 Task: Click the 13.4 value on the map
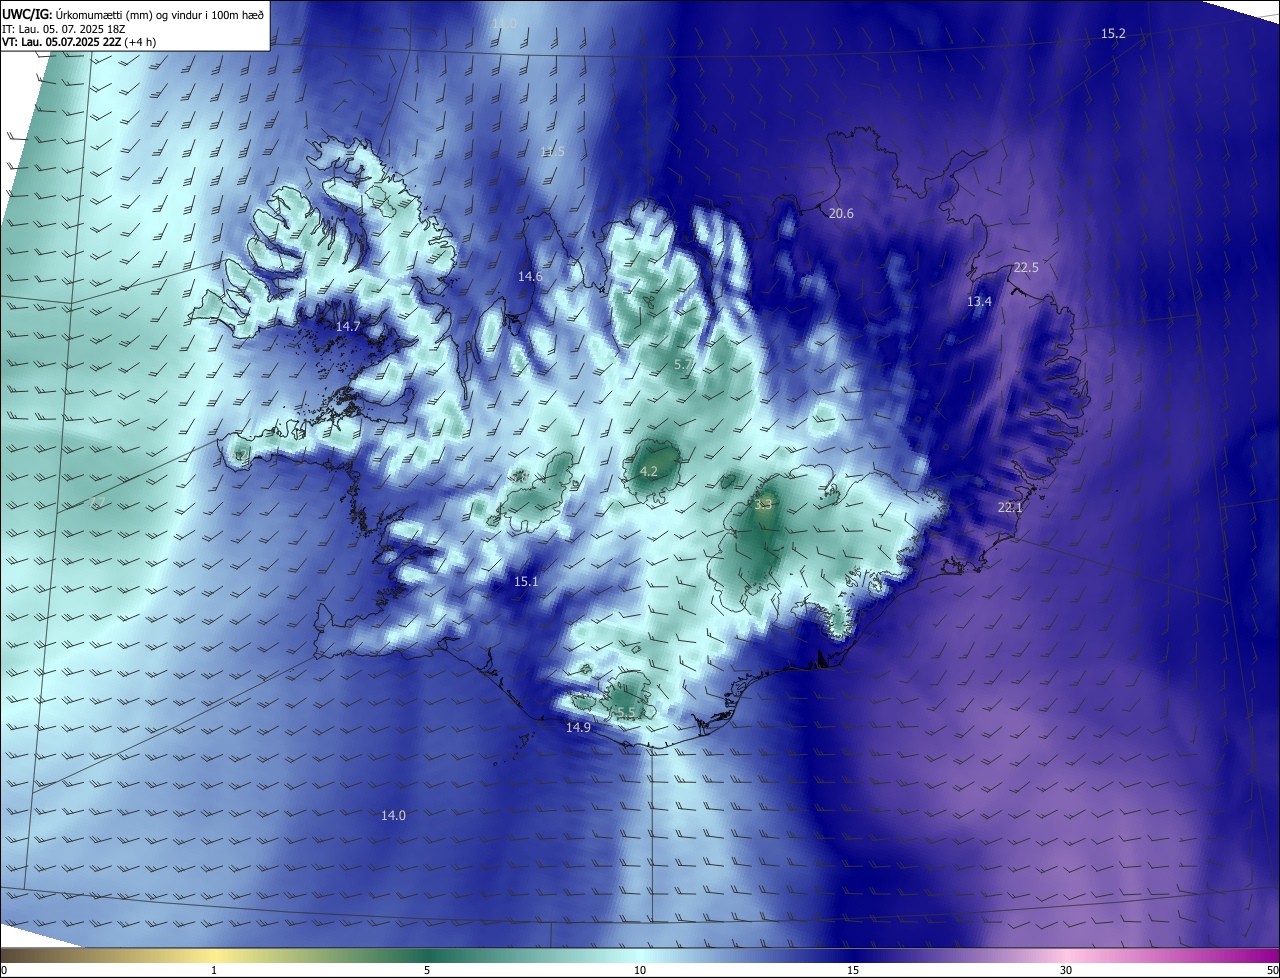(979, 302)
